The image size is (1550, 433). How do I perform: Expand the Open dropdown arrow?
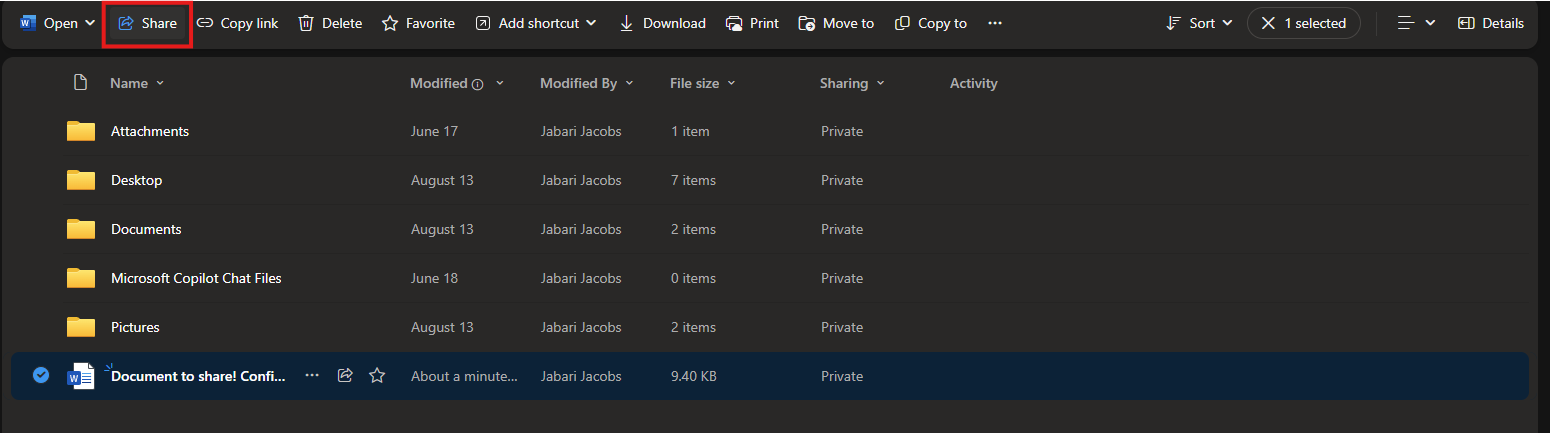pyautogui.click(x=91, y=23)
